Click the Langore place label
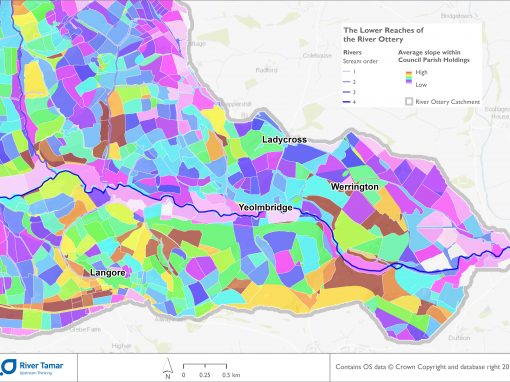510x382 pixels. point(108,273)
